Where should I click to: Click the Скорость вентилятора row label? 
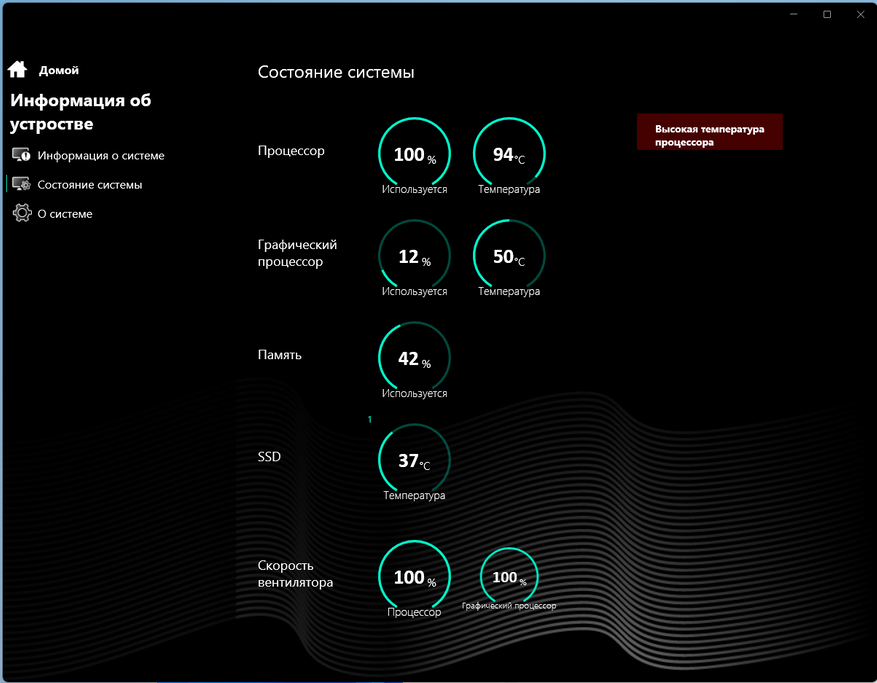tap(295, 574)
